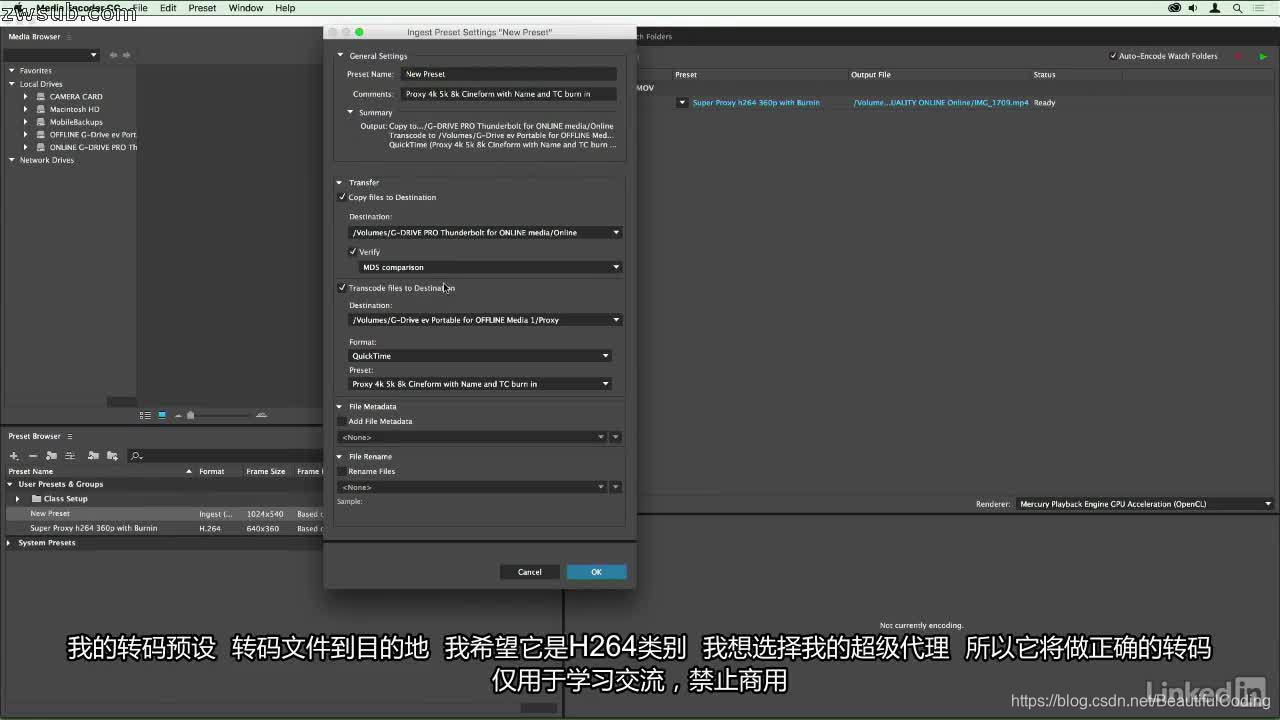This screenshot has height=720, width=1280.
Task: Open Spotlight search in the menu bar
Action: (1238, 8)
